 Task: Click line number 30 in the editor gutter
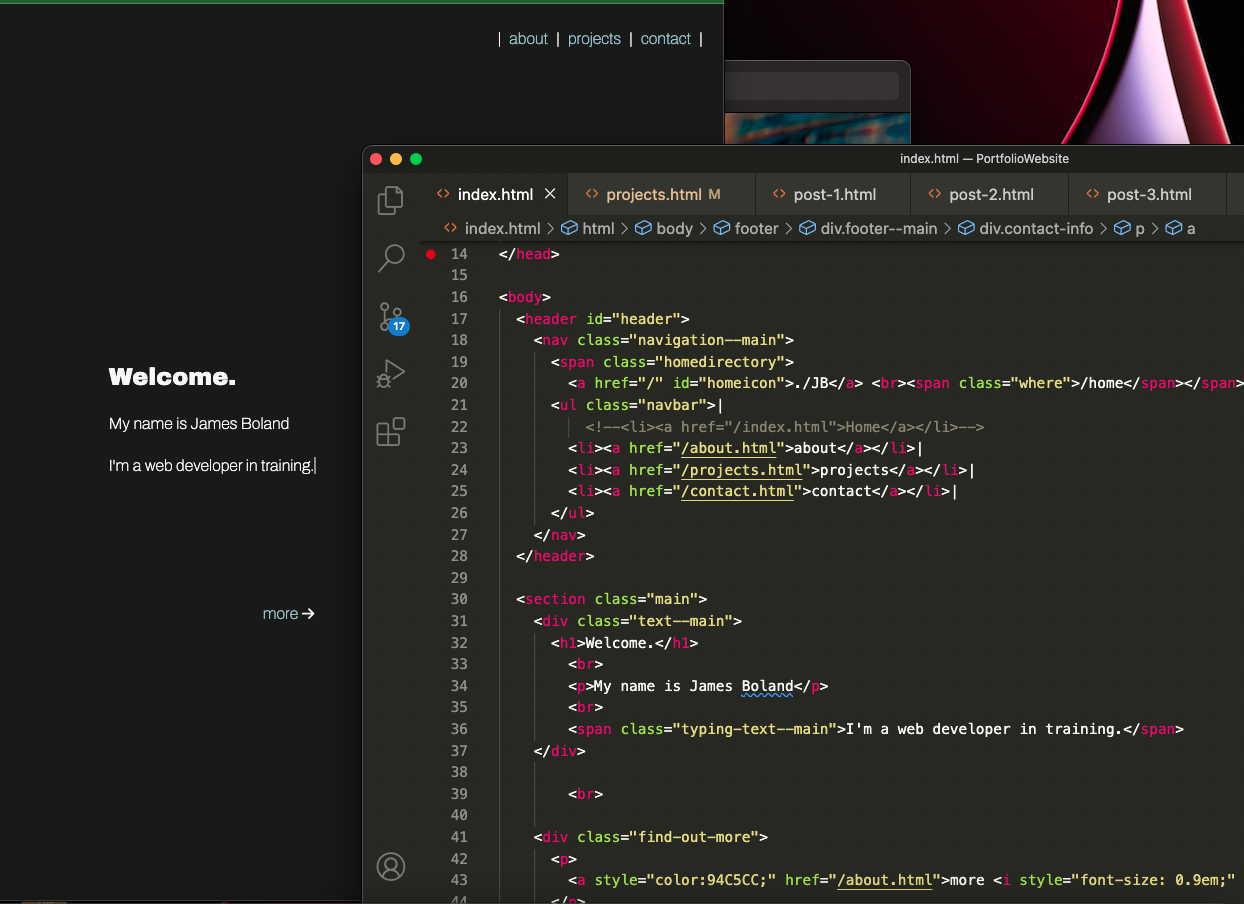pos(459,598)
